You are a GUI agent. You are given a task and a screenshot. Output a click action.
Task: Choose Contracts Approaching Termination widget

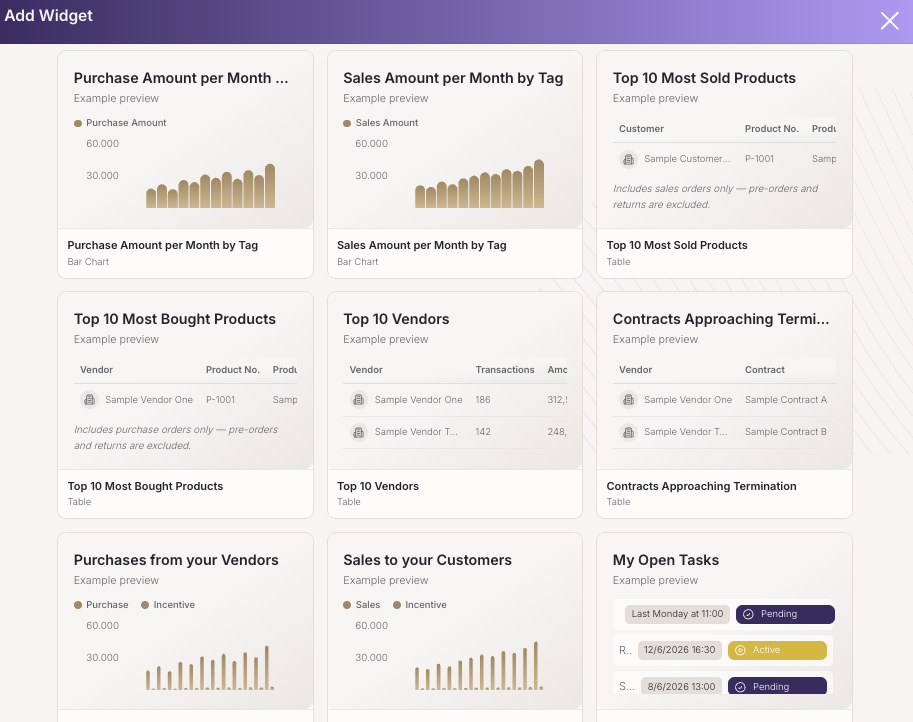coord(724,405)
